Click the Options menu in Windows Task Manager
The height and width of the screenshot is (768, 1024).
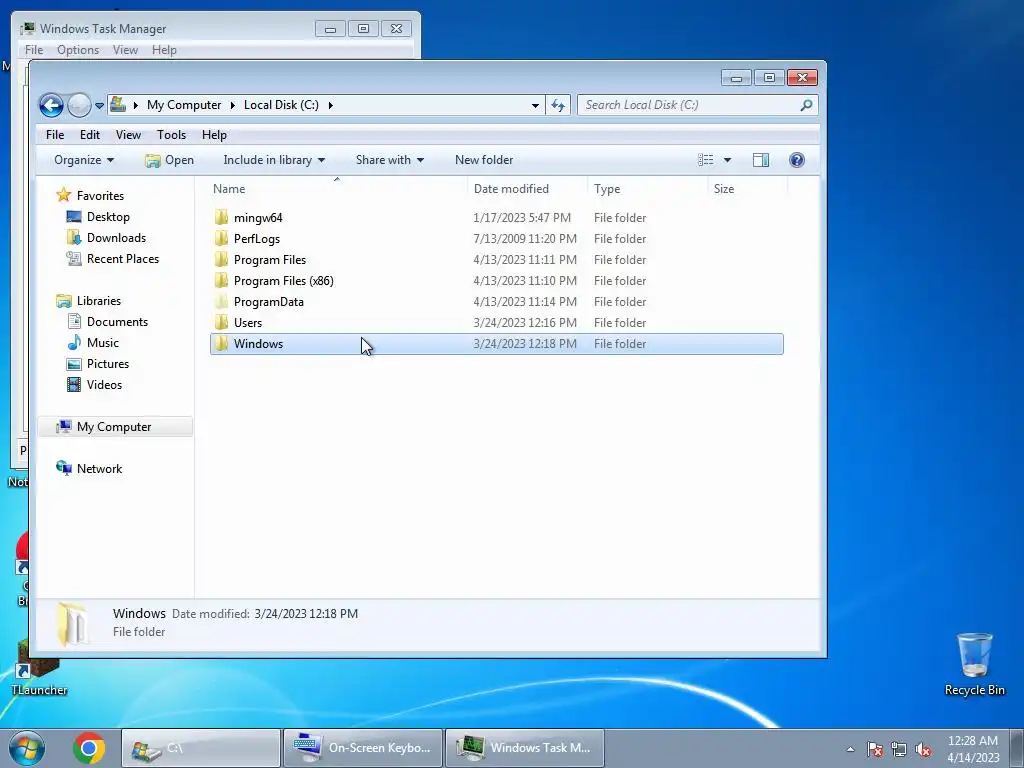[x=78, y=50]
